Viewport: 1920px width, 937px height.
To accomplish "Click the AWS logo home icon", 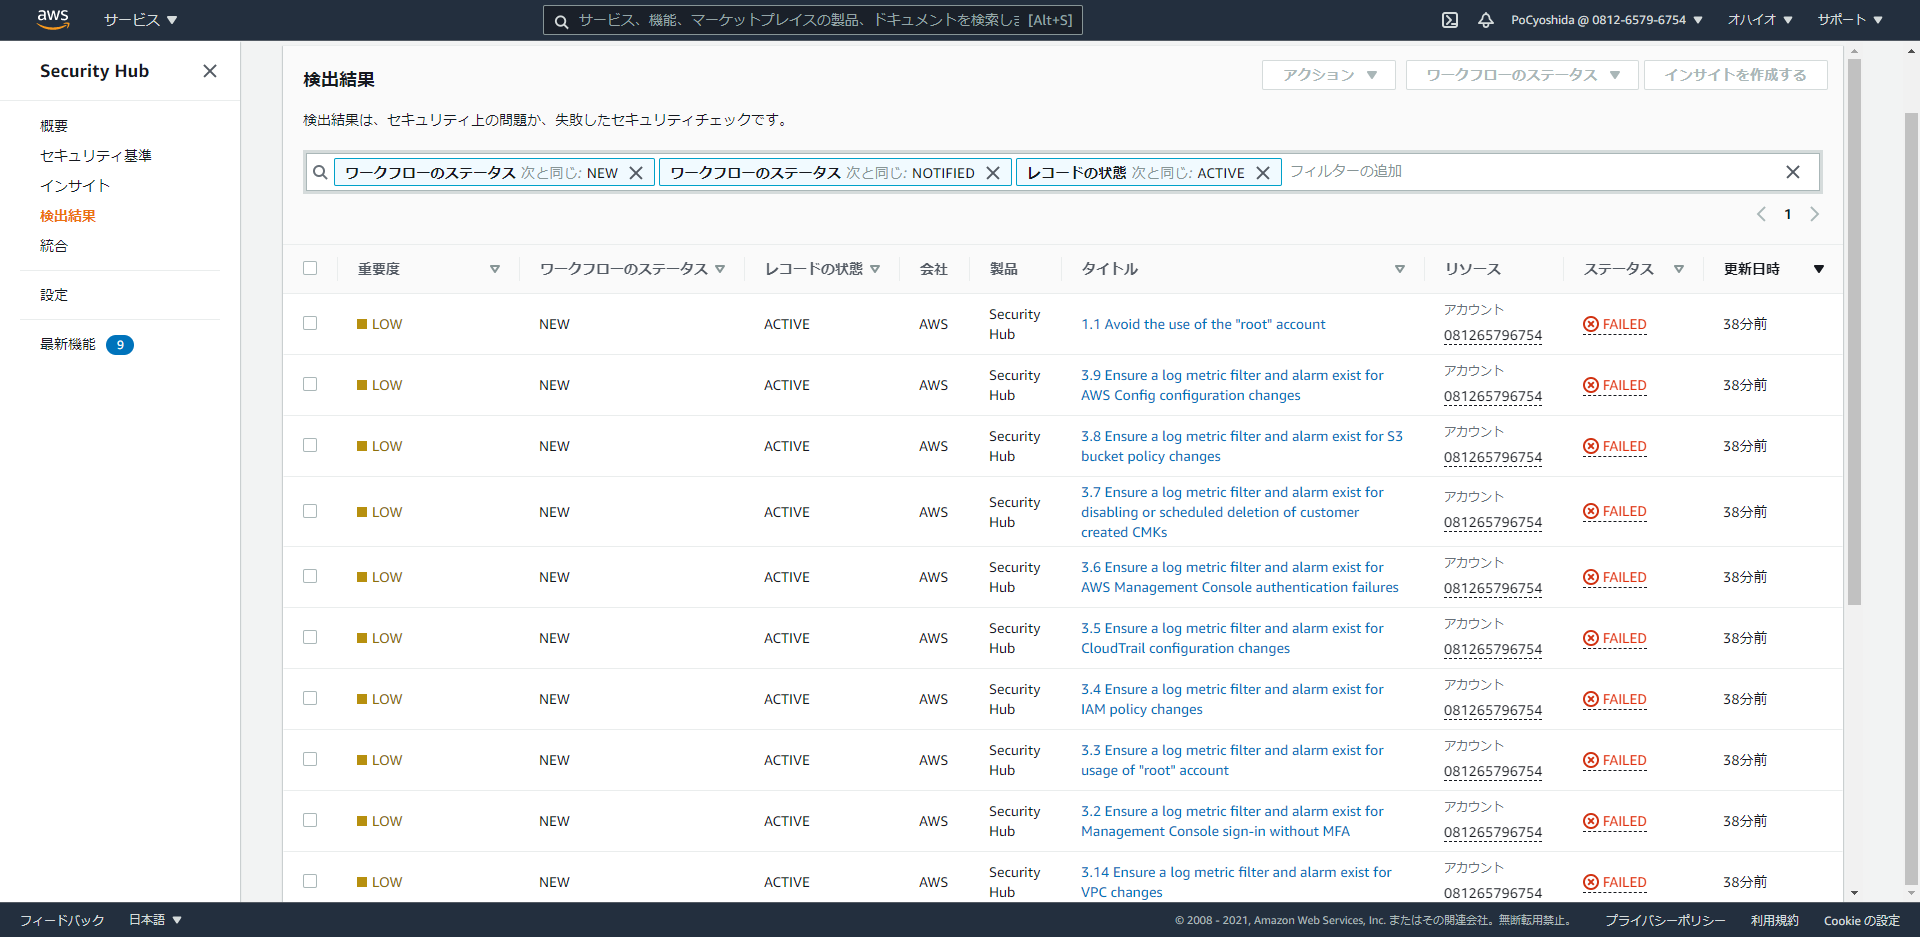I will (x=53, y=19).
